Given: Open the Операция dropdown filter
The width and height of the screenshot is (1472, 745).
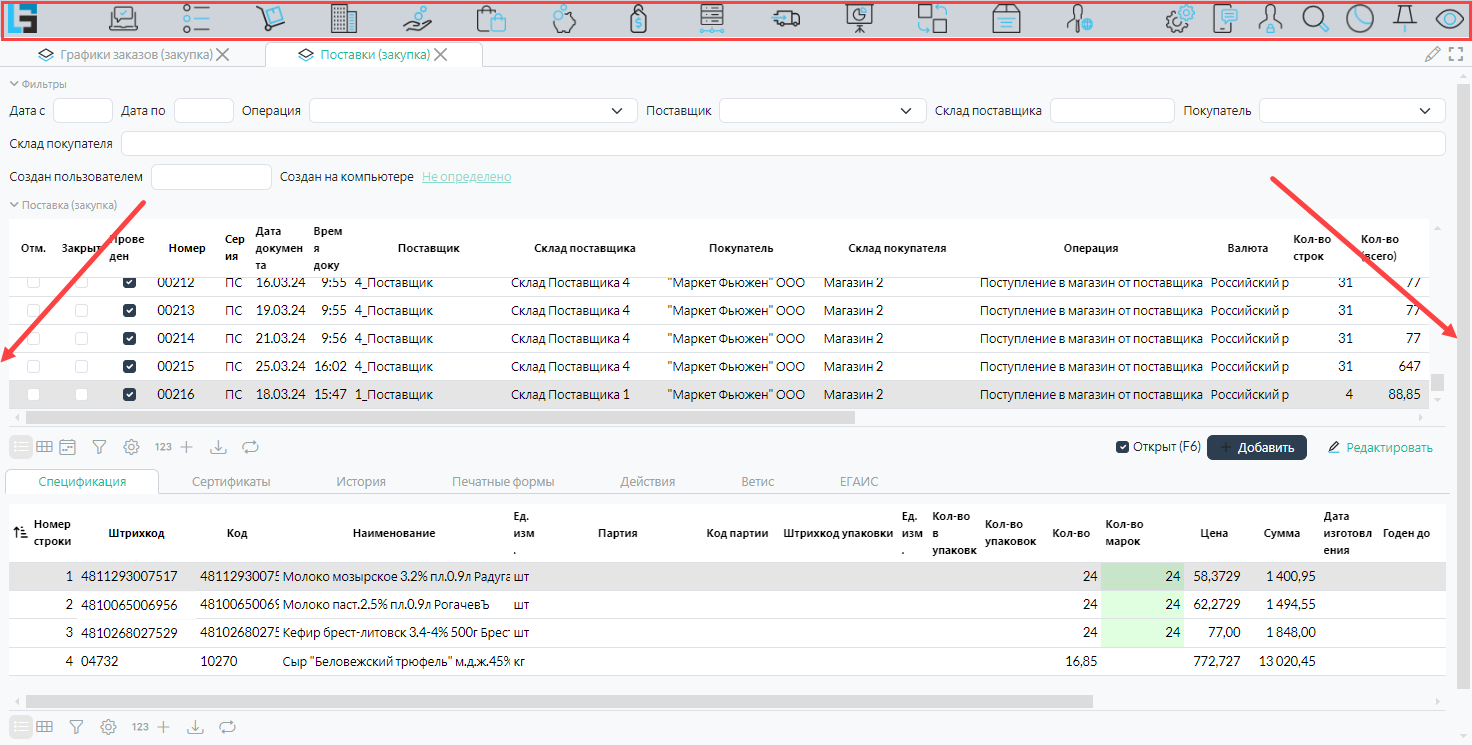Looking at the screenshot, I should (473, 111).
